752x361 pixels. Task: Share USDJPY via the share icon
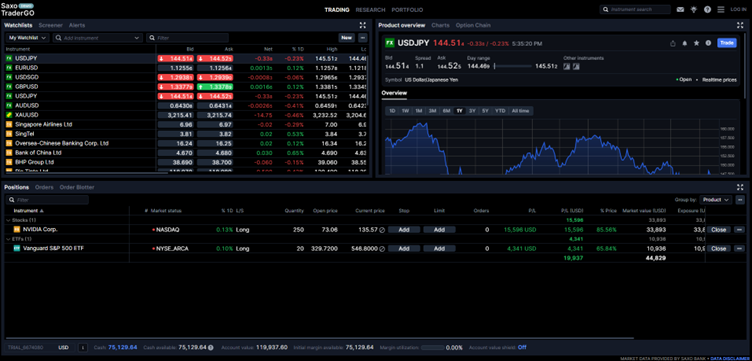coord(673,43)
